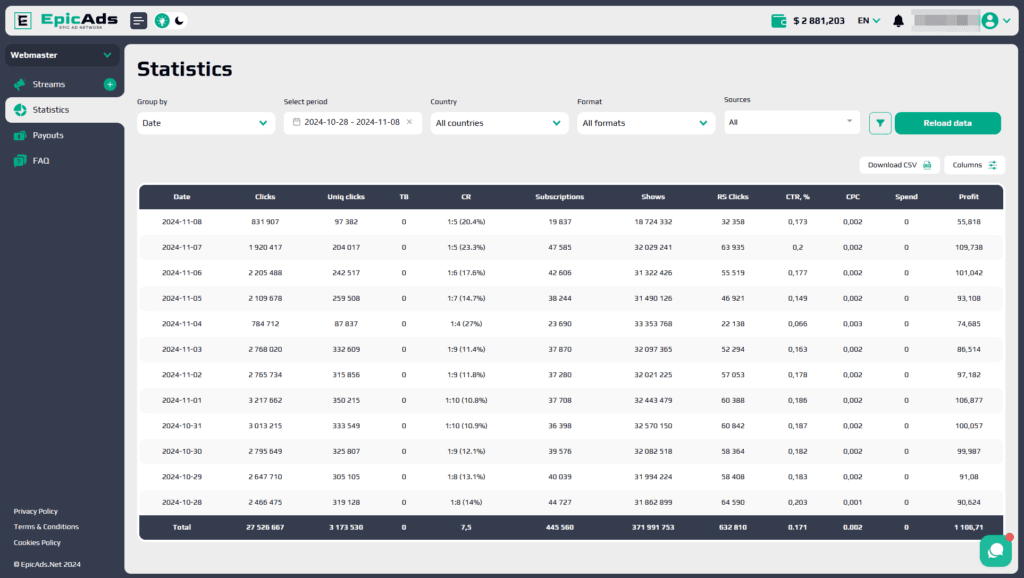
Task: Add a new stream with the plus icon
Action: (110, 84)
